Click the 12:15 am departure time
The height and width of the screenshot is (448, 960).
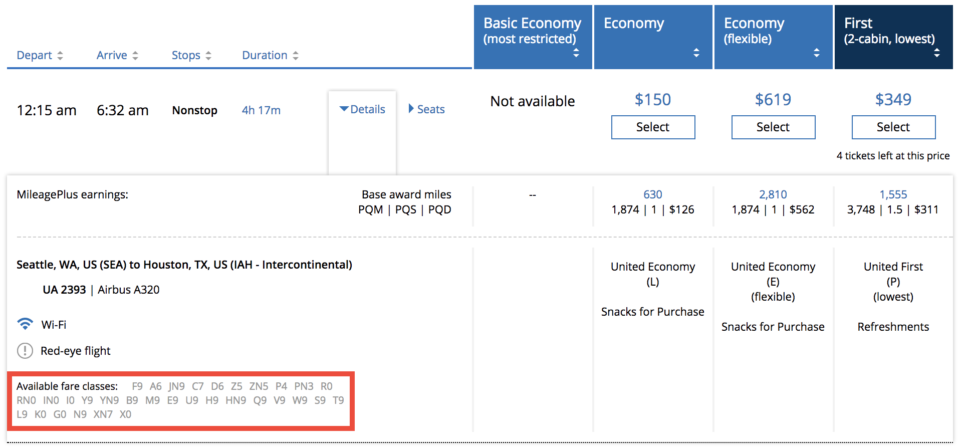click(x=47, y=111)
